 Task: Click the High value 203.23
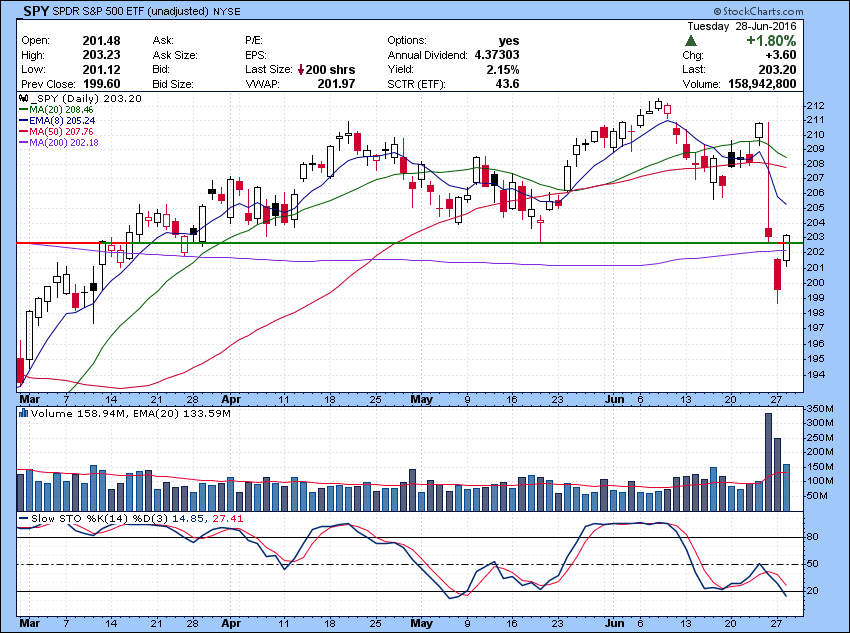point(101,55)
